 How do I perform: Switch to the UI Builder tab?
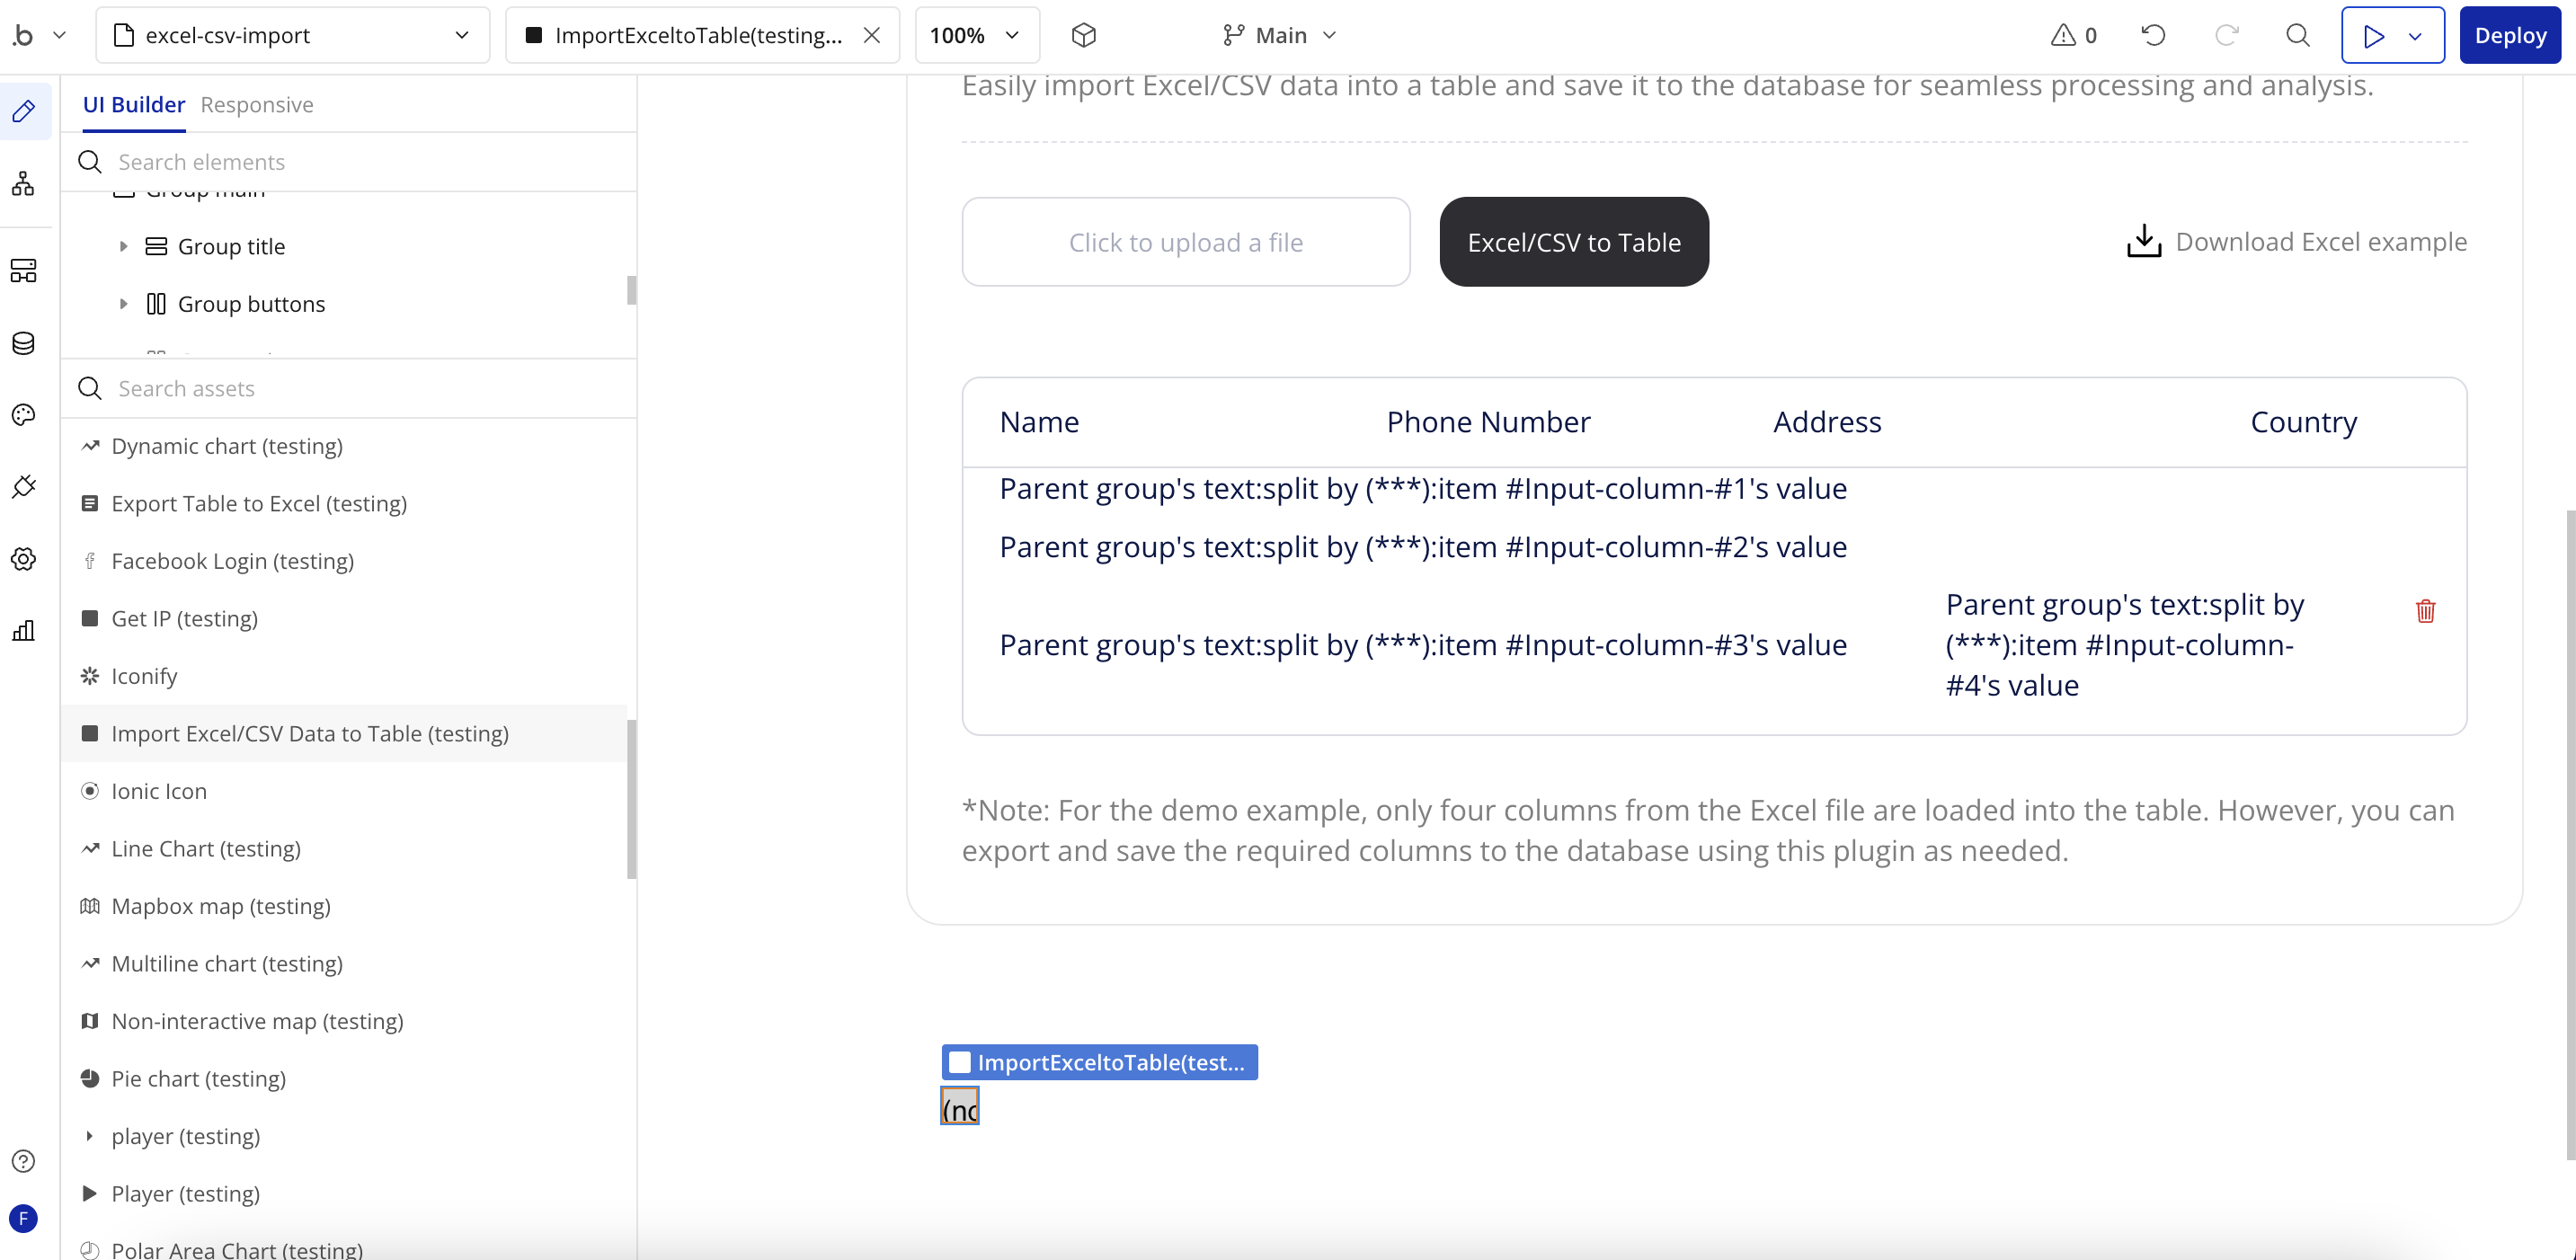pyautogui.click(x=133, y=105)
